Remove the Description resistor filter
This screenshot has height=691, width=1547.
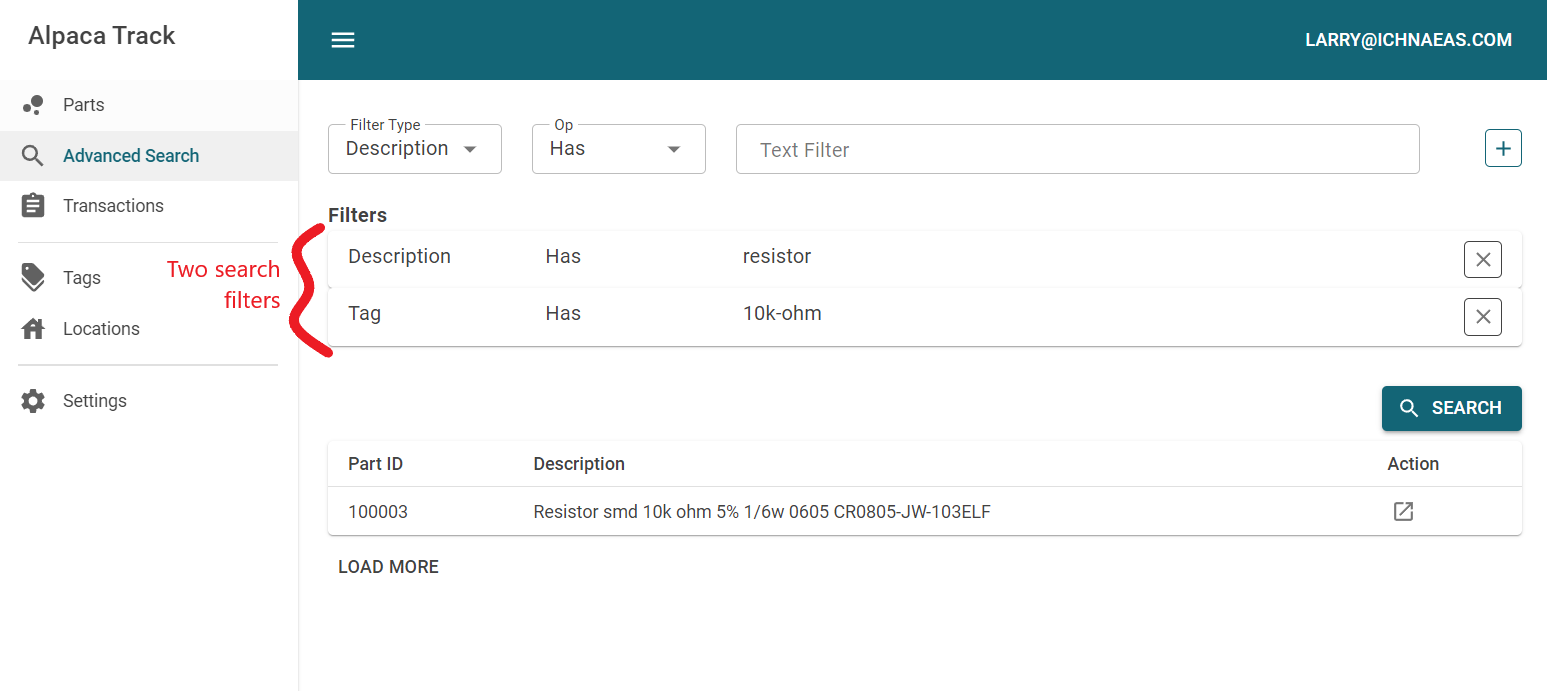1482,260
